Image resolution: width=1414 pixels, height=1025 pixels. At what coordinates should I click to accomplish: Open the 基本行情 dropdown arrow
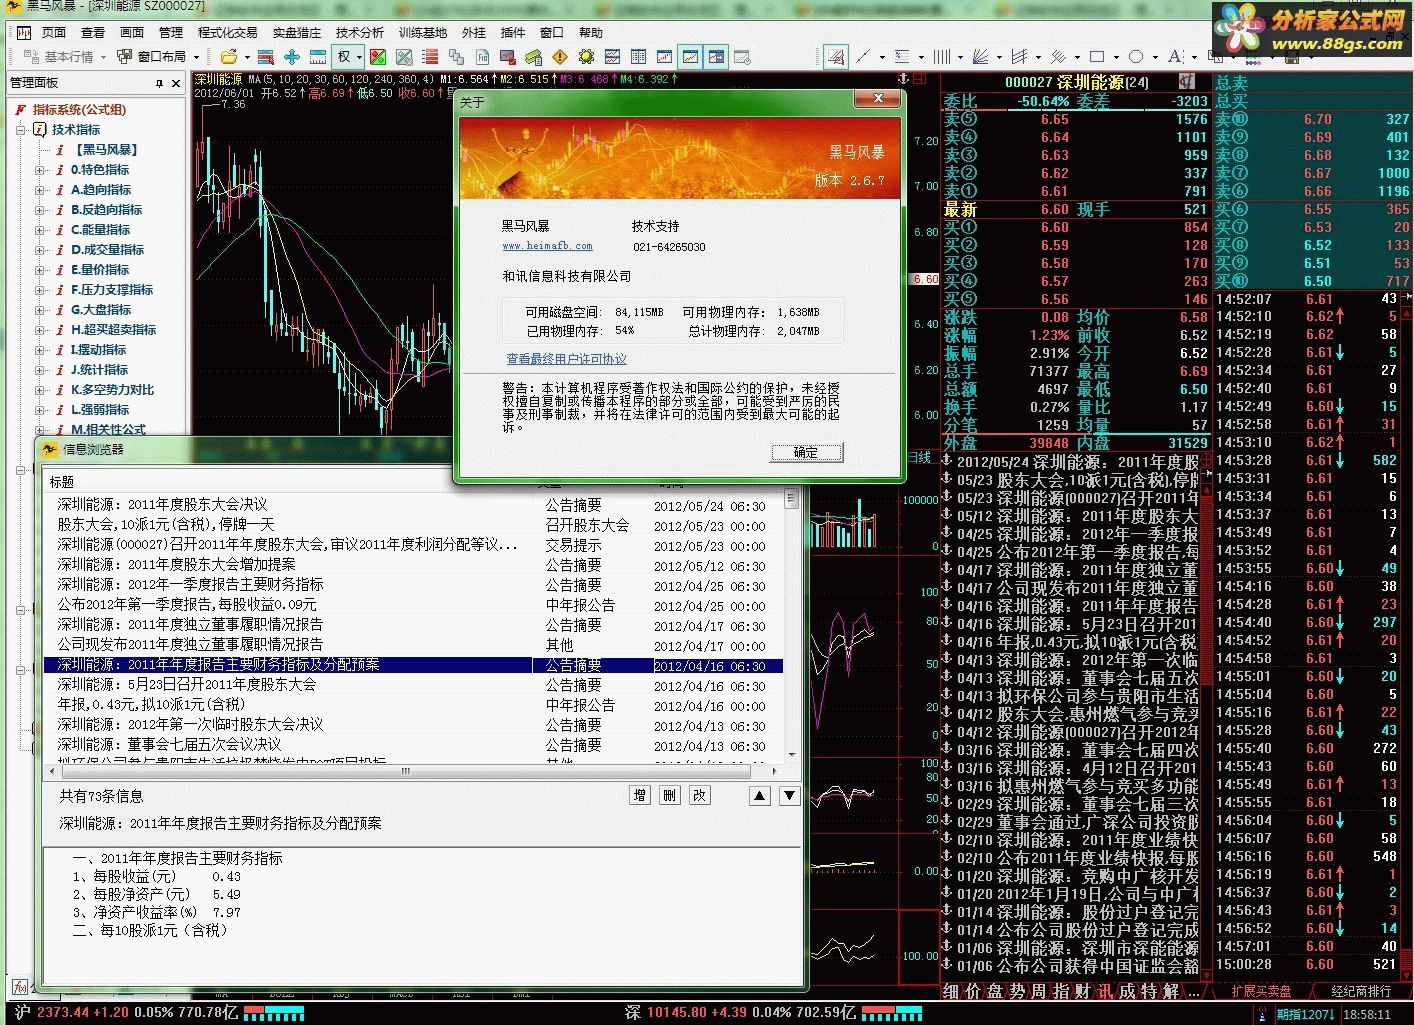click(x=103, y=57)
